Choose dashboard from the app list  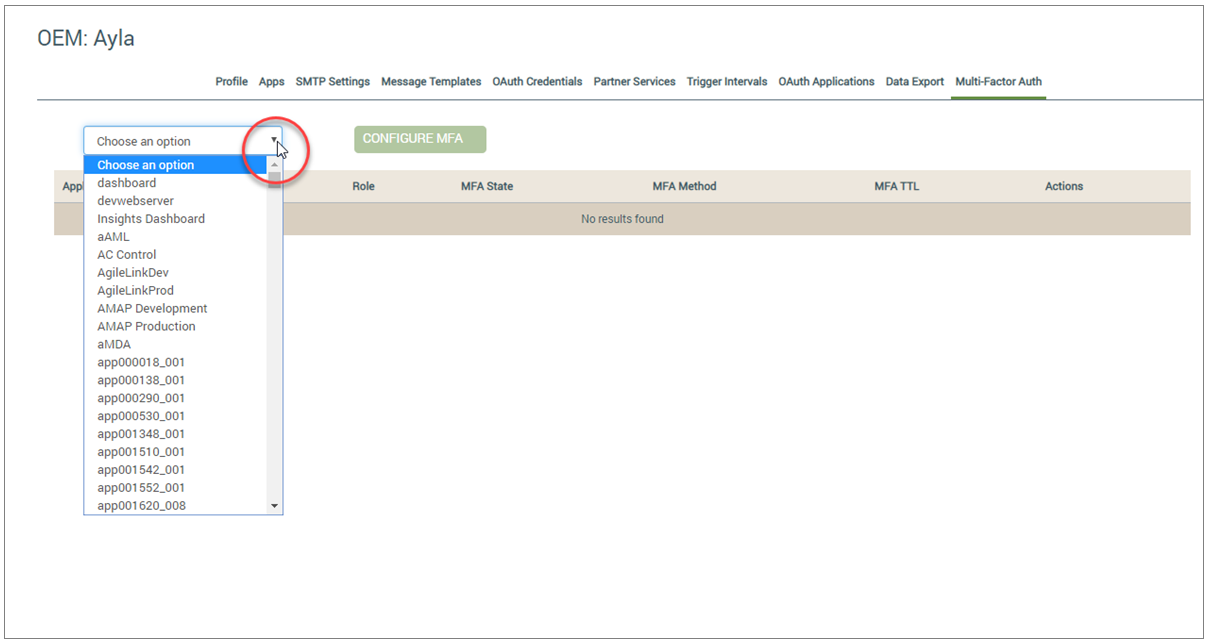(x=175, y=183)
